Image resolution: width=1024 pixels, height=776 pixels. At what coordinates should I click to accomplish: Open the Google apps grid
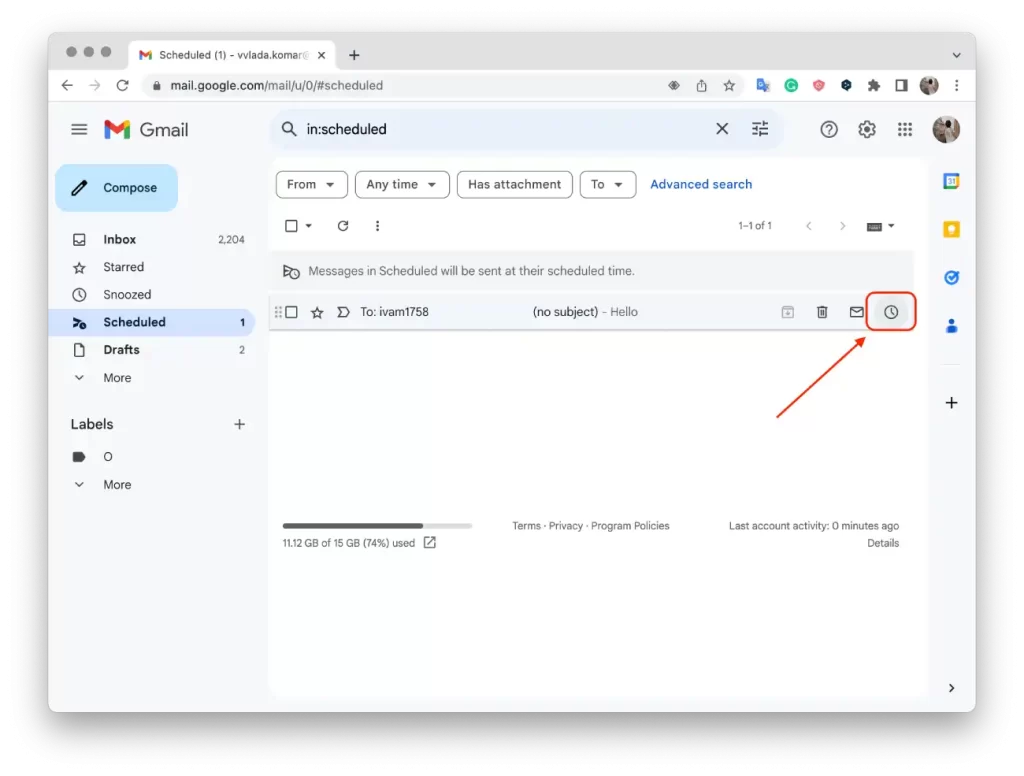coord(904,129)
